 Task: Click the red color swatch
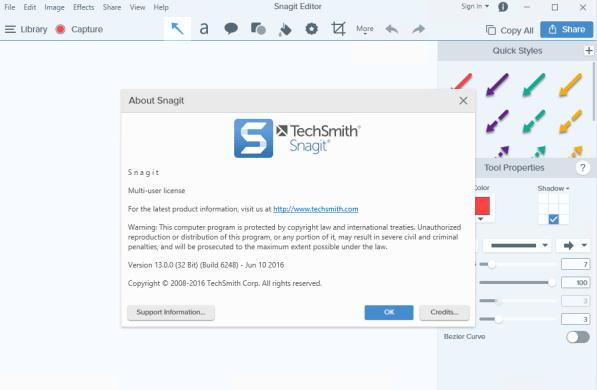click(482, 206)
